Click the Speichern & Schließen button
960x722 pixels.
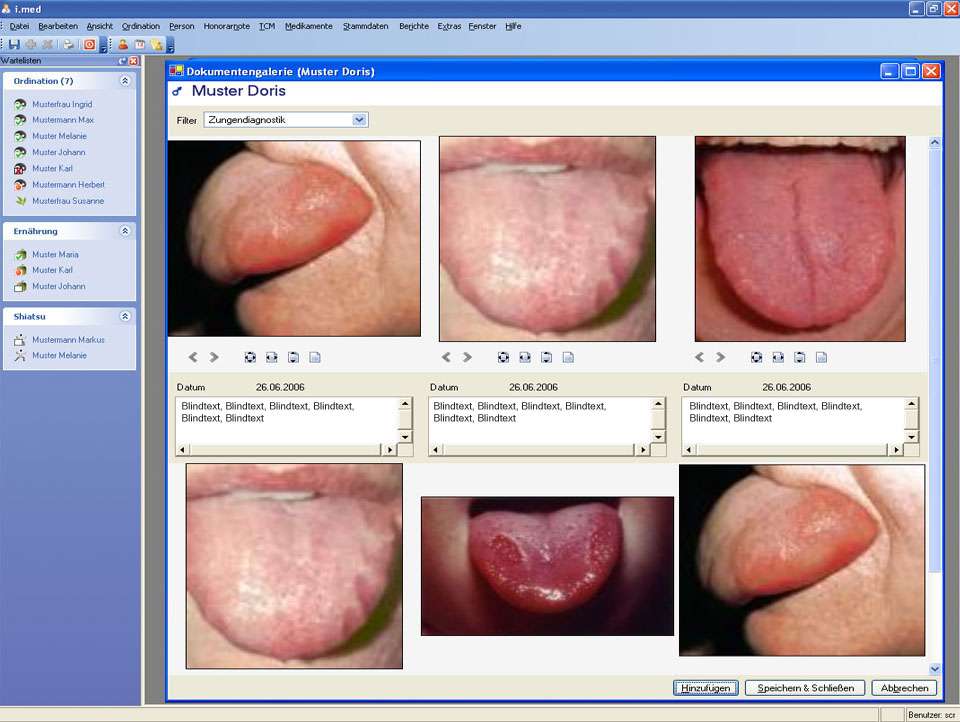pyautogui.click(x=805, y=688)
